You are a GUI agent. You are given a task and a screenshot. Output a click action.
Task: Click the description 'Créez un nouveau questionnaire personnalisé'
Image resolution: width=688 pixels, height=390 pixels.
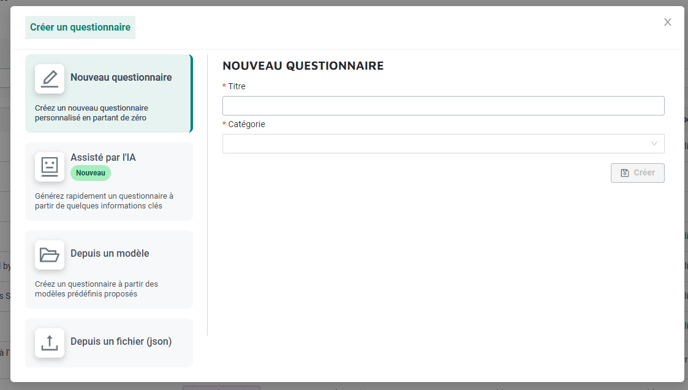point(91,113)
